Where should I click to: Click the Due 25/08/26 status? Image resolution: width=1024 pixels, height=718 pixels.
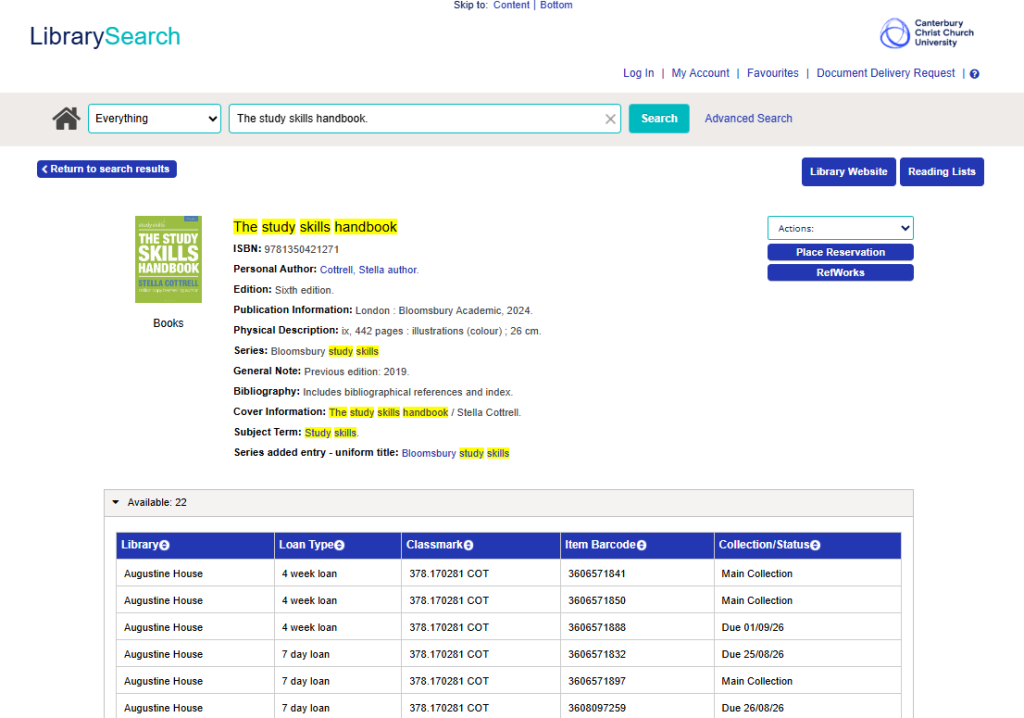click(x=752, y=654)
